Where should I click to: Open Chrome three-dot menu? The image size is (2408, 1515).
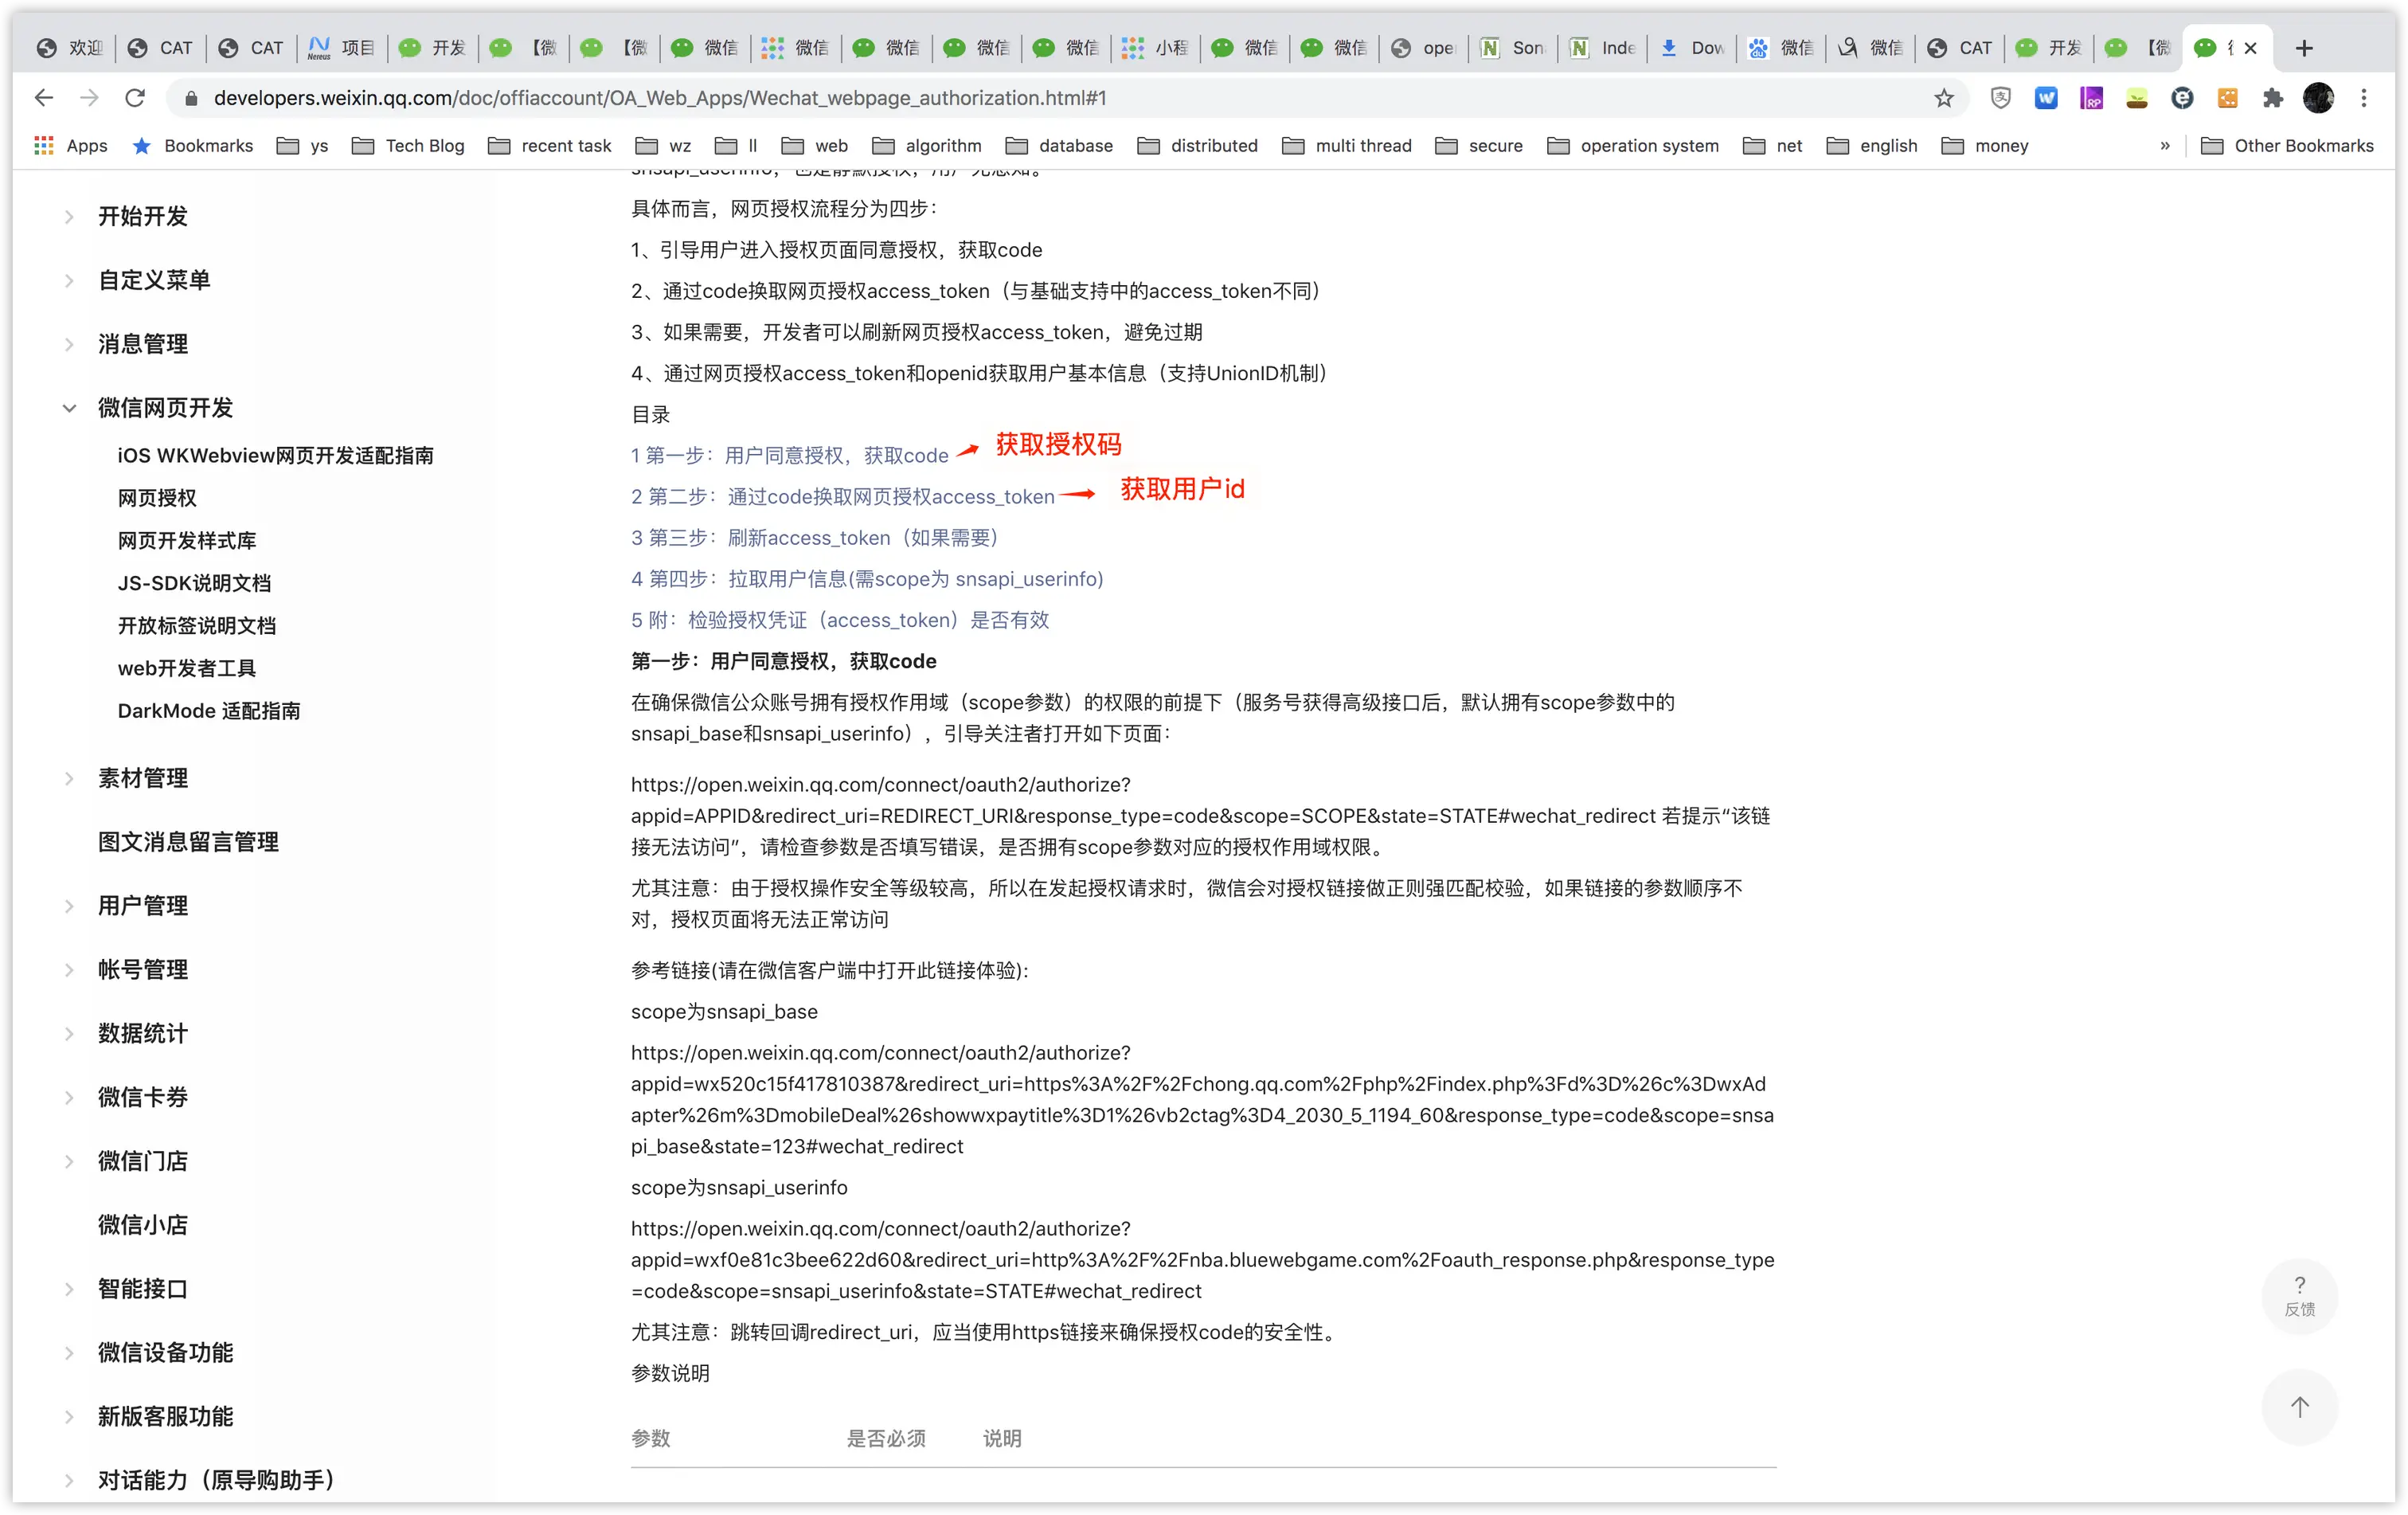2364,98
